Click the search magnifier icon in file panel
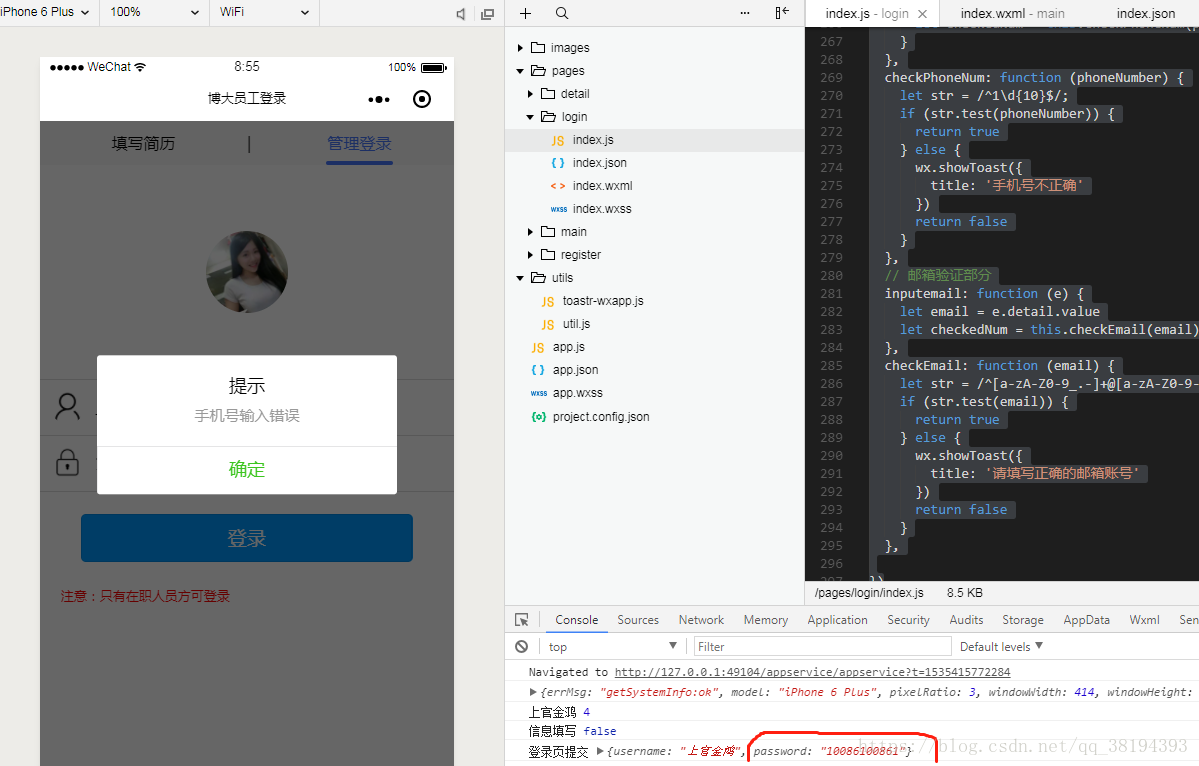The image size is (1199, 766). point(562,14)
